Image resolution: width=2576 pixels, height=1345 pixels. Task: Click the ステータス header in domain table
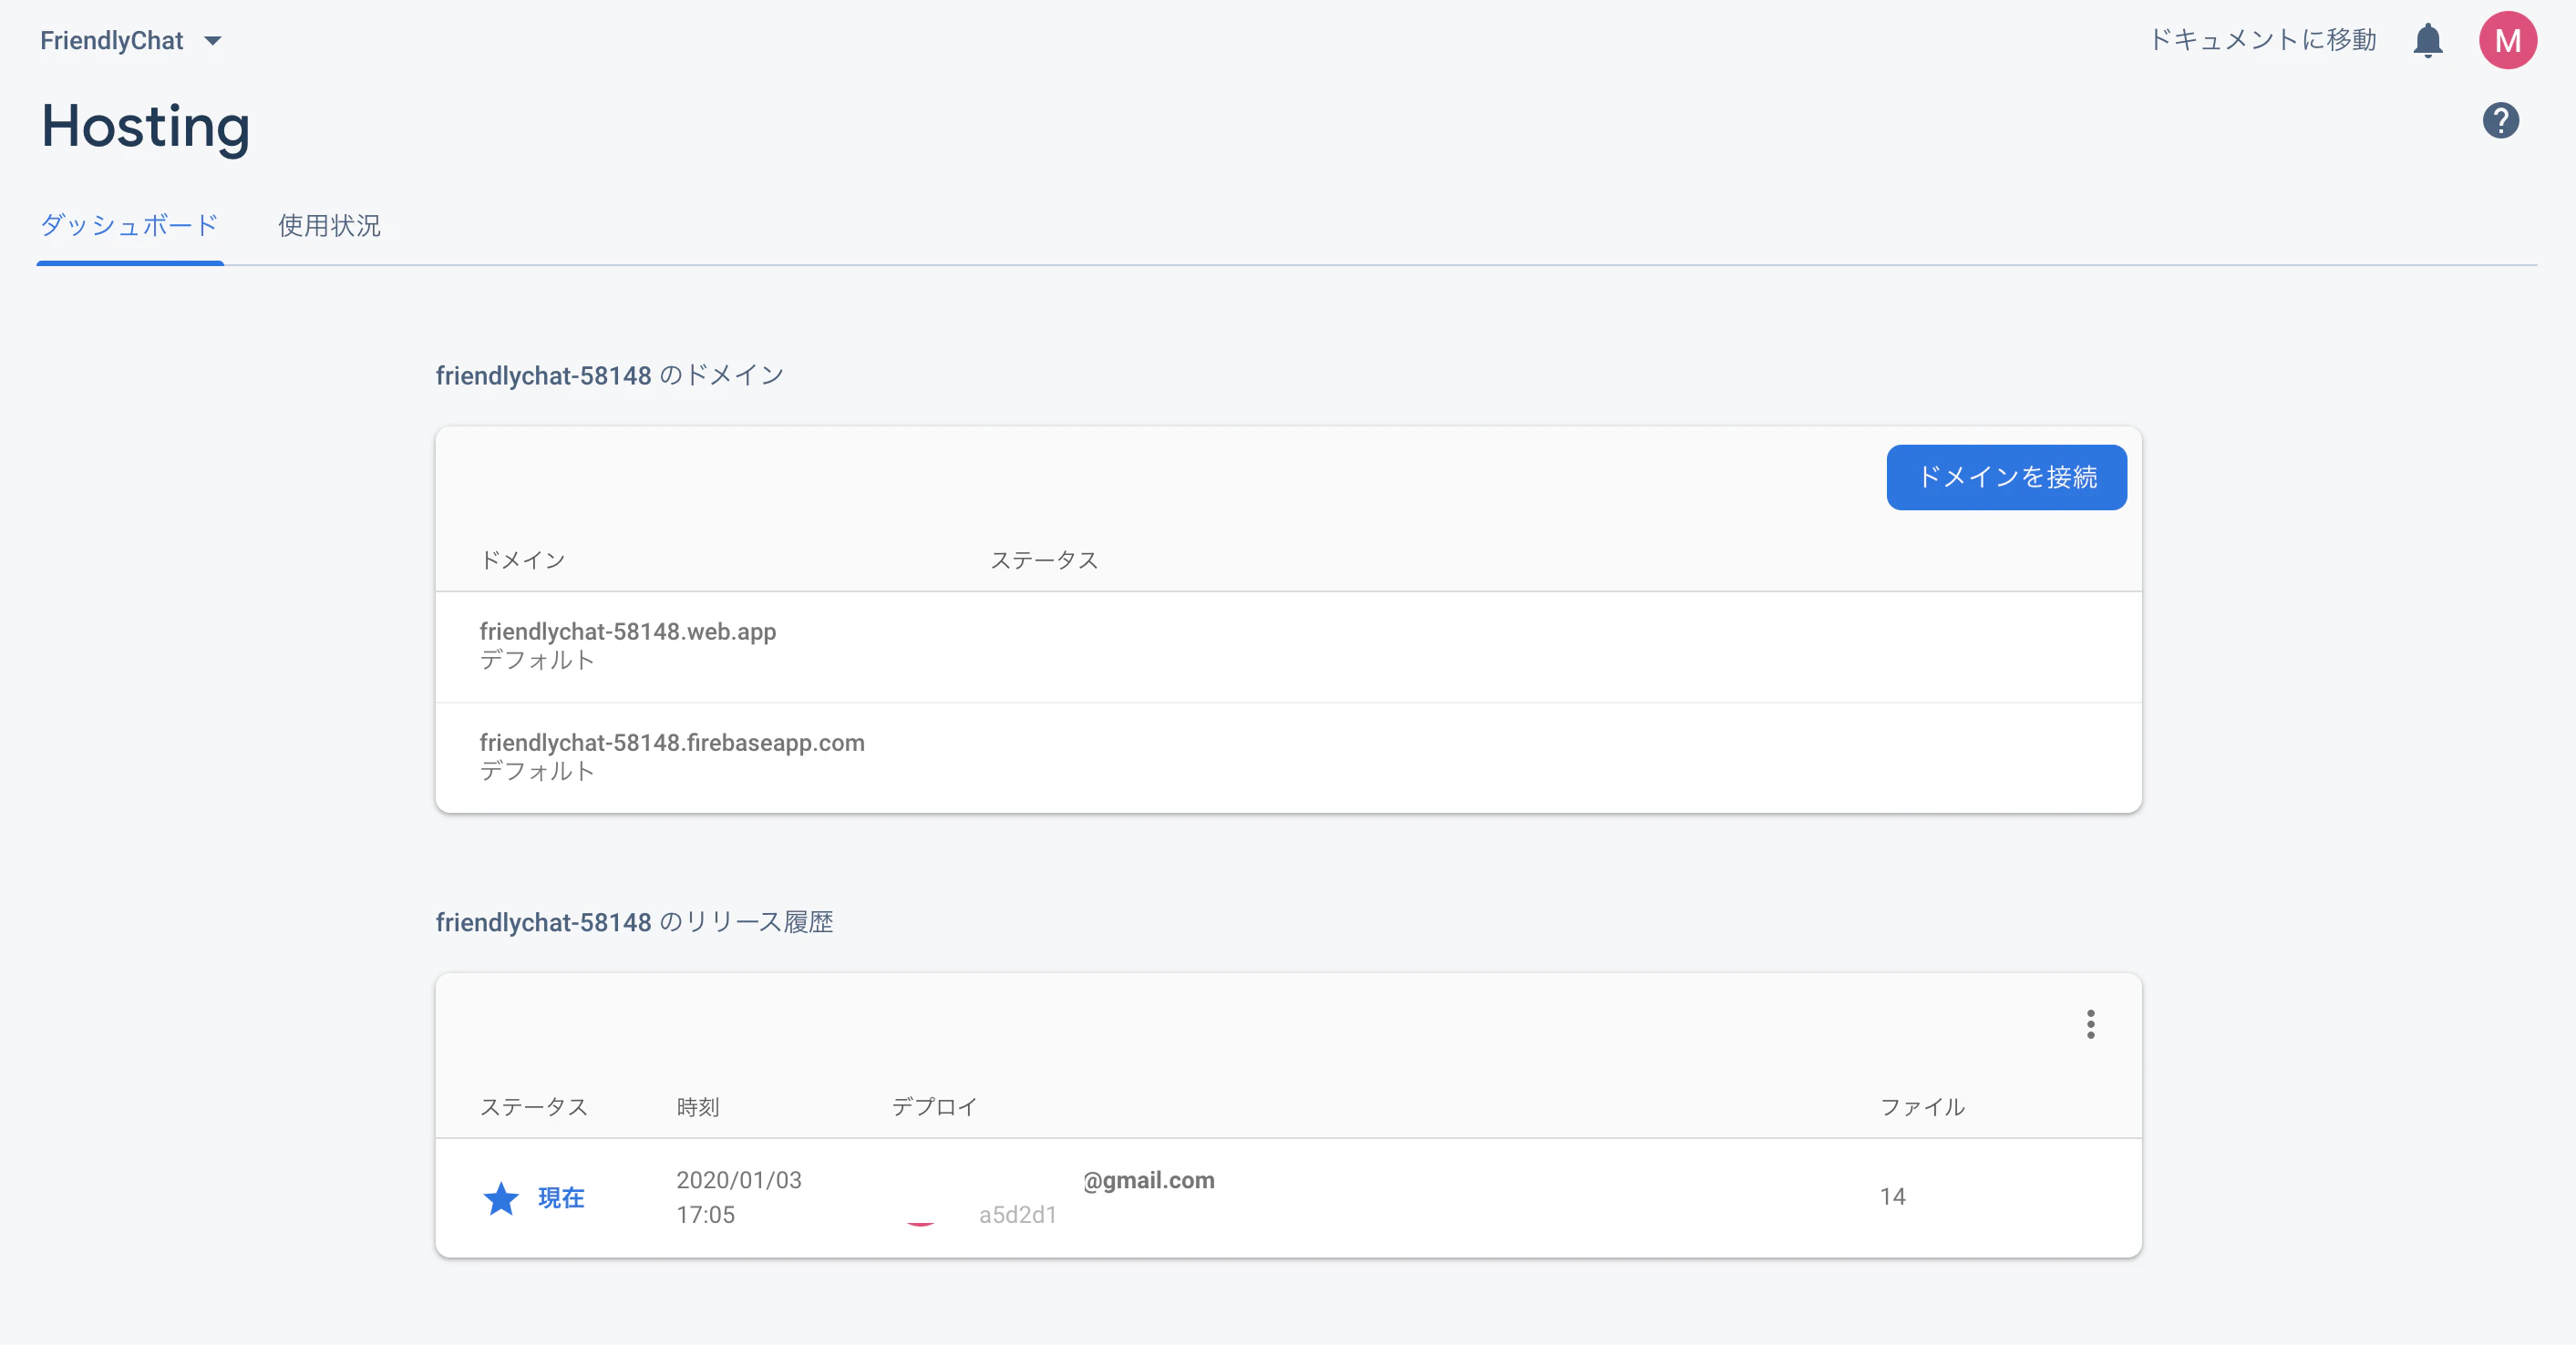1044,560
